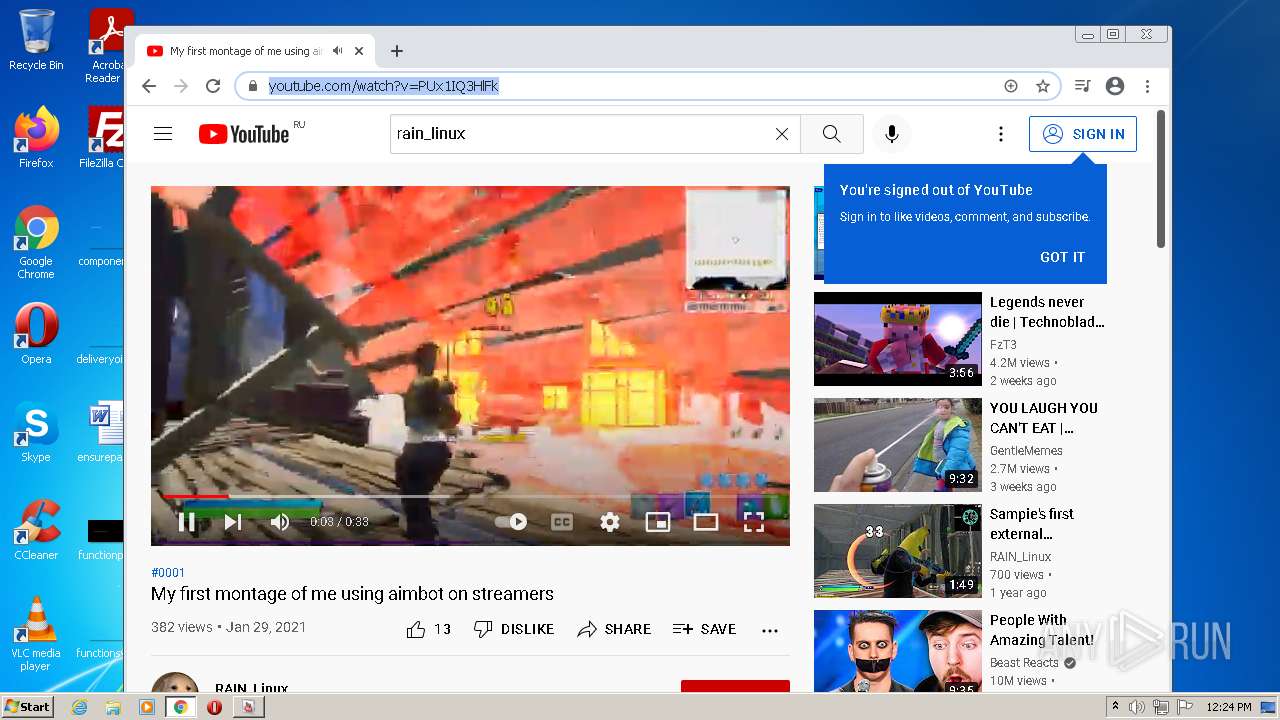Viewport: 1280px width, 720px height.
Task: Open more actions below video
Action: click(770, 630)
